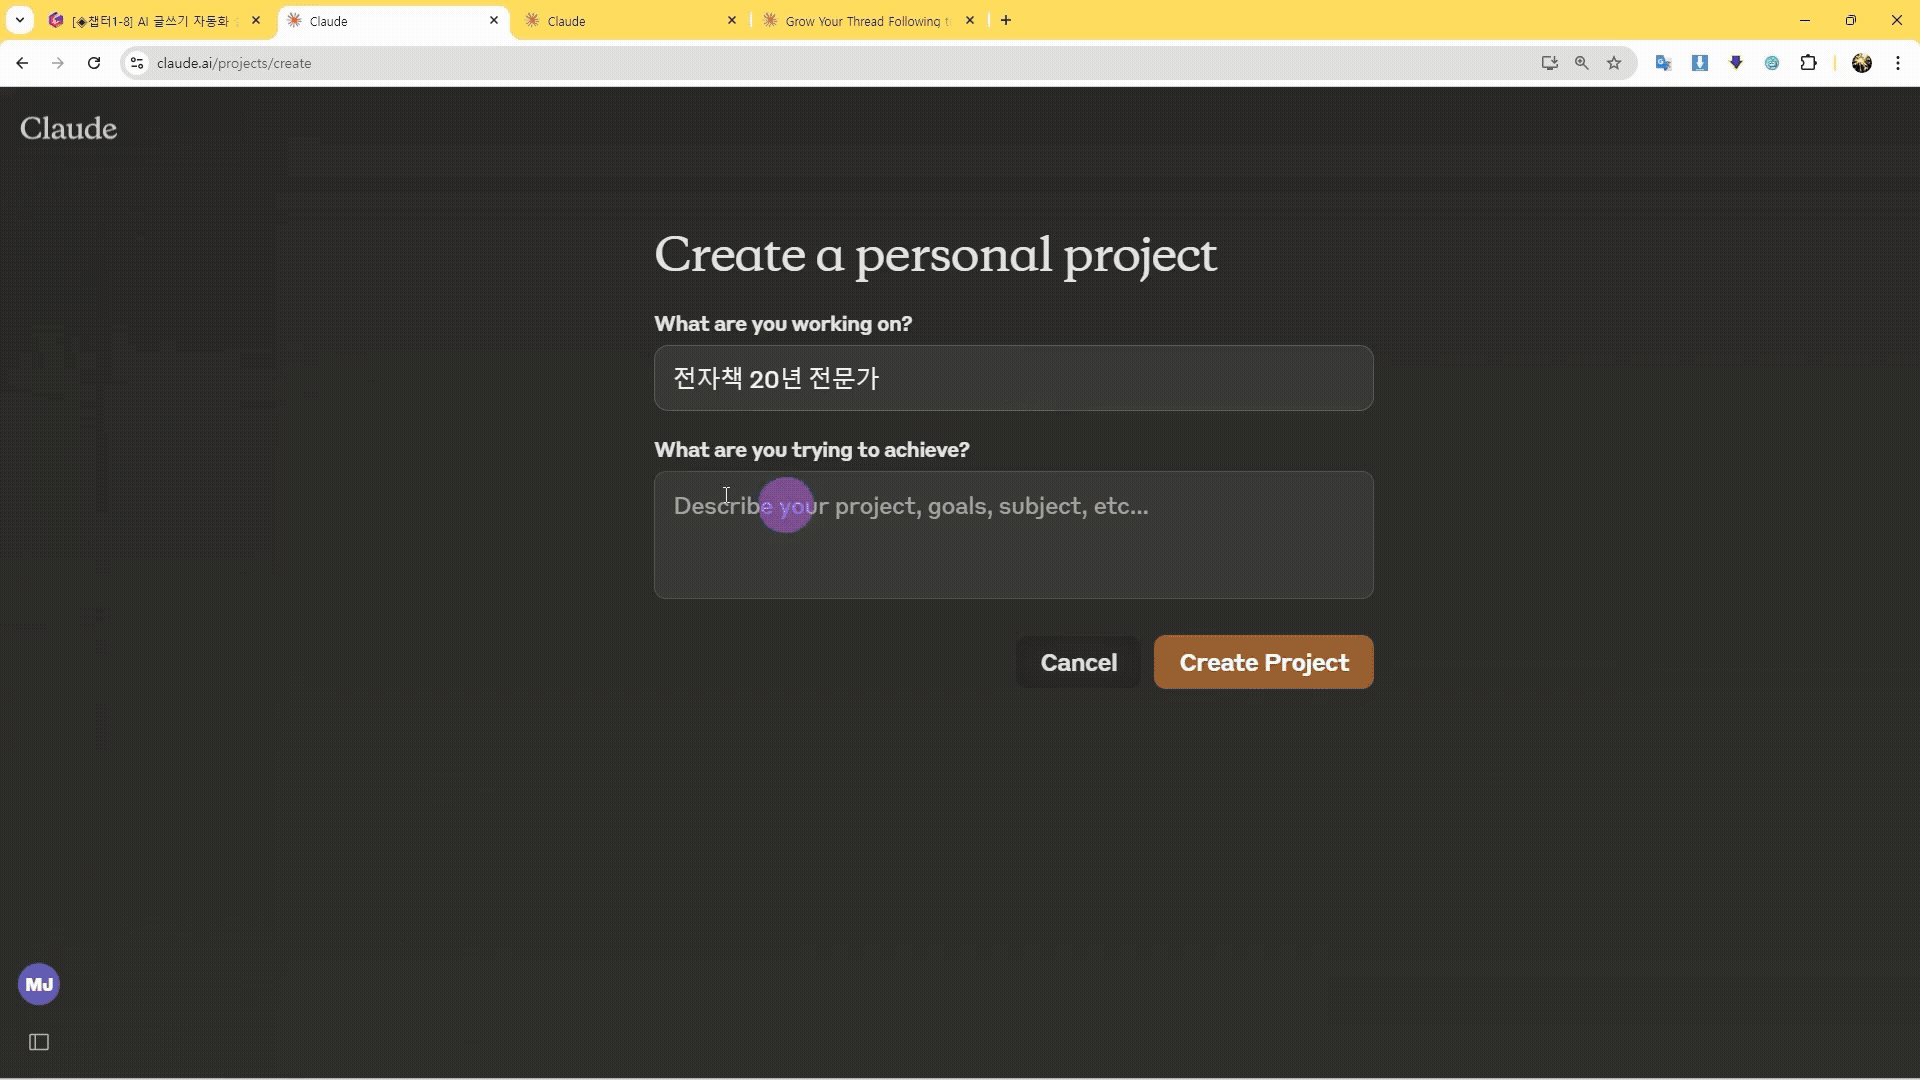The image size is (1920, 1080).
Task: Open the MJ user avatar menu
Action: (39, 985)
